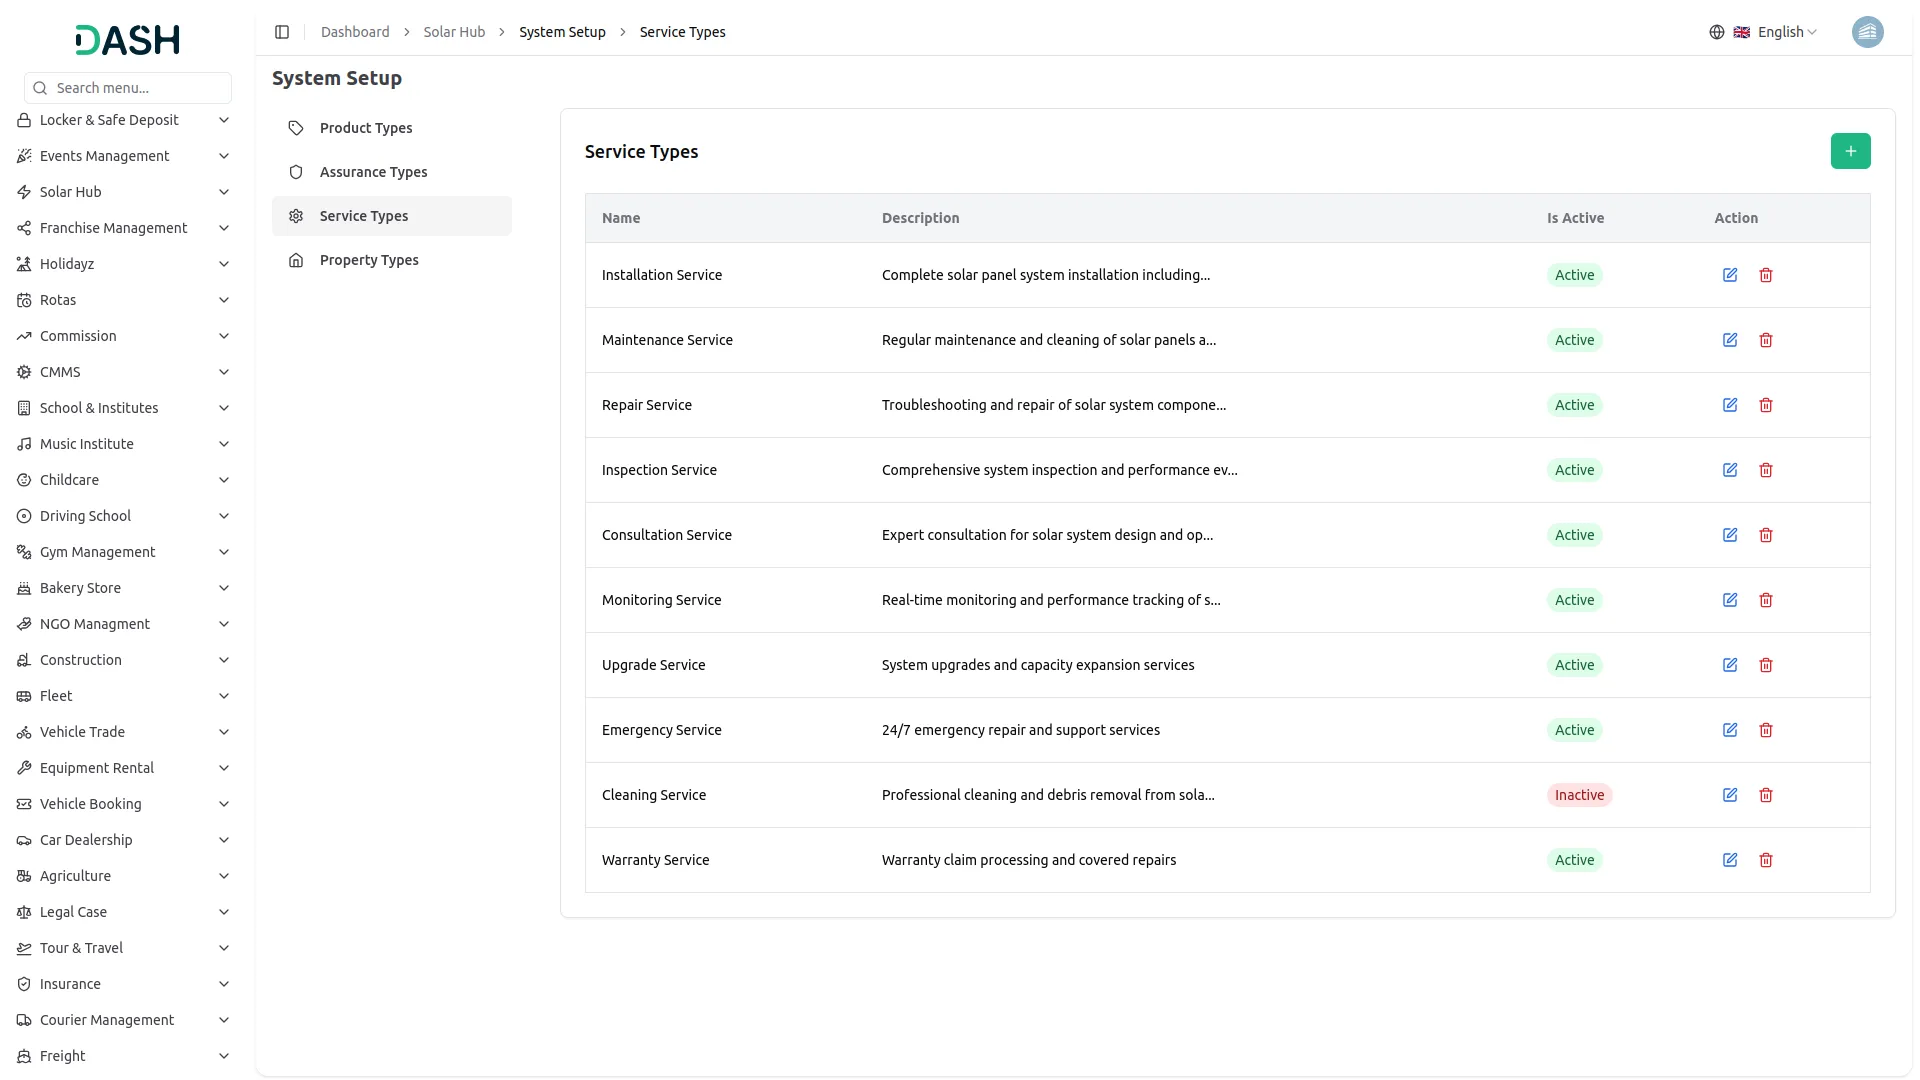
Task: Open the user avatar menu
Action: click(x=1867, y=32)
